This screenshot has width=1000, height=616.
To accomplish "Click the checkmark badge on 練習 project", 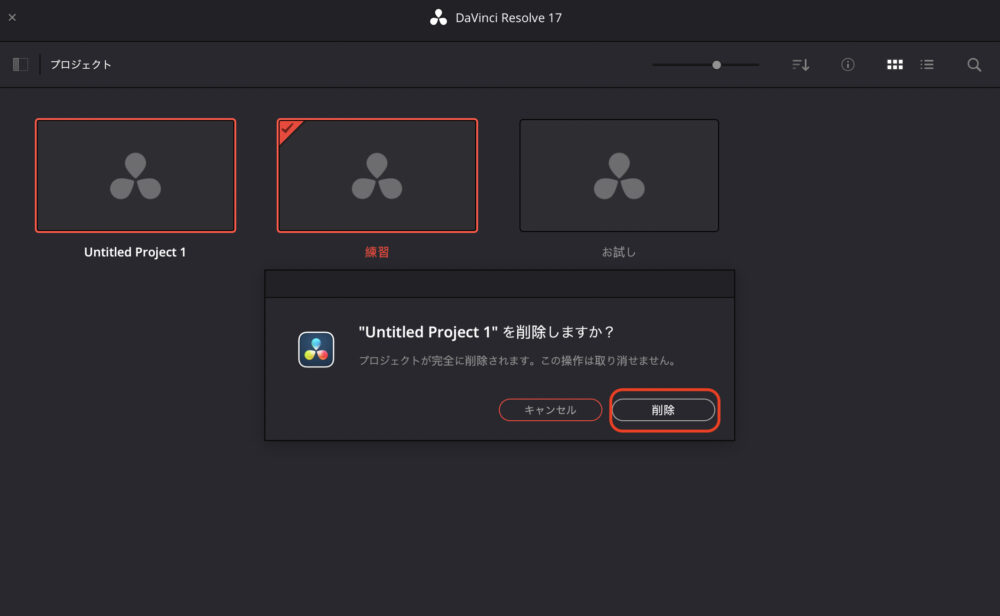I will pyautogui.click(x=288, y=129).
